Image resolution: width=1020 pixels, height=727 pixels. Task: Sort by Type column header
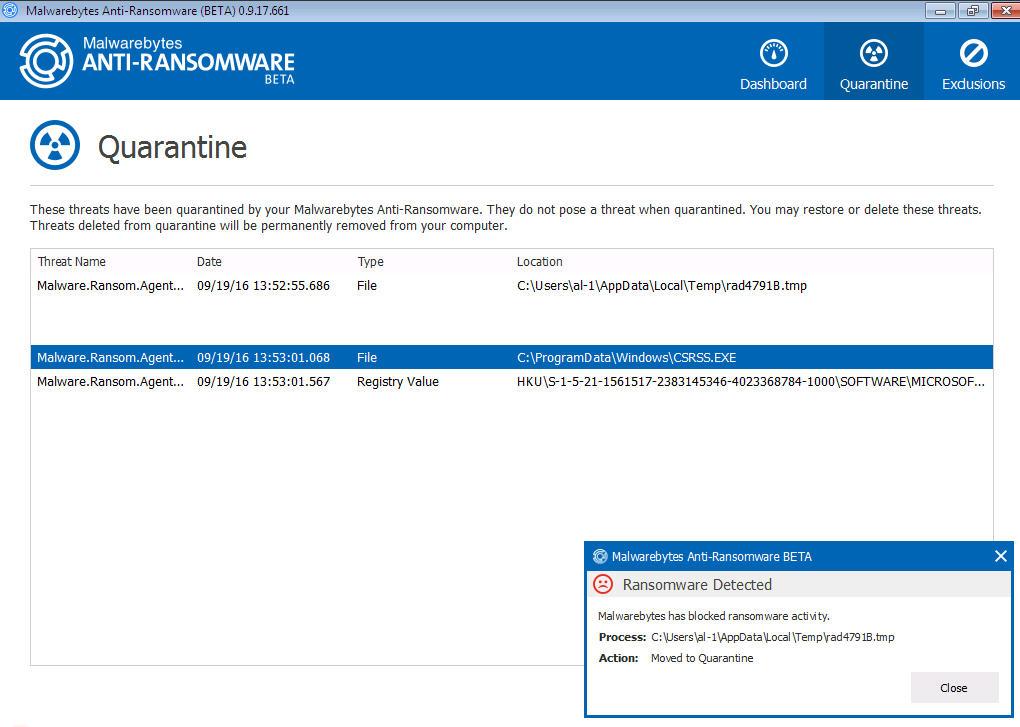click(x=371, y=261)
